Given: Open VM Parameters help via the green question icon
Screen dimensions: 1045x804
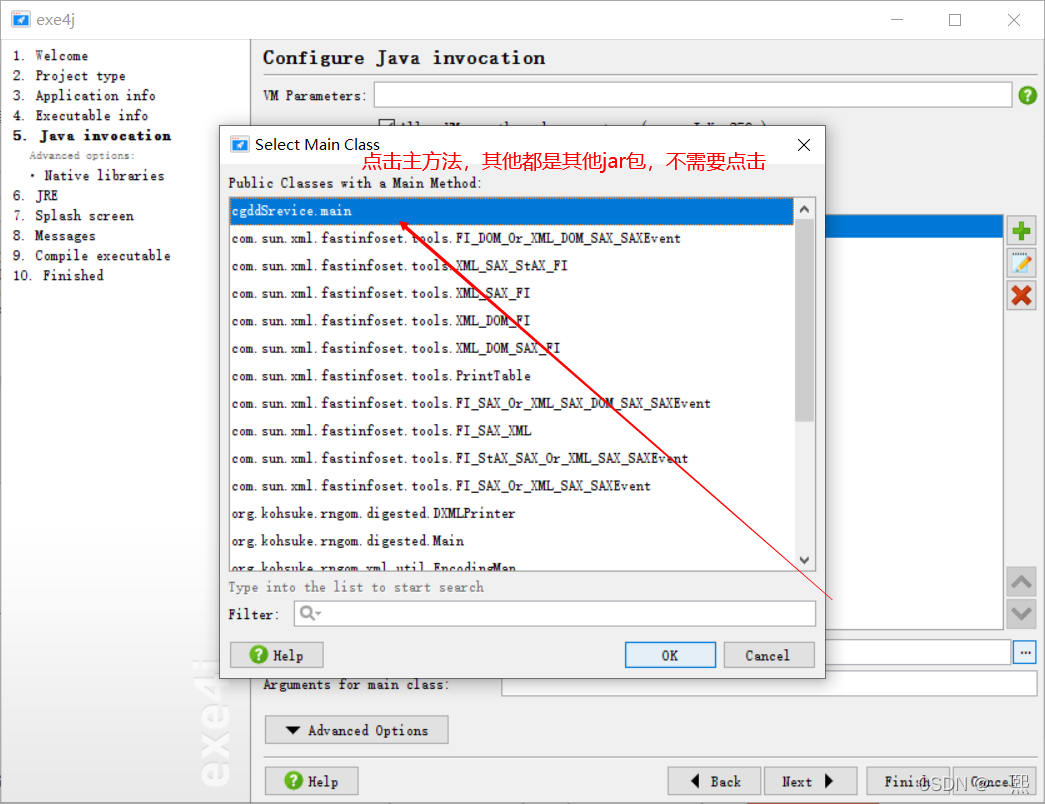Looking at the screenshot, I should (1030, 93).
